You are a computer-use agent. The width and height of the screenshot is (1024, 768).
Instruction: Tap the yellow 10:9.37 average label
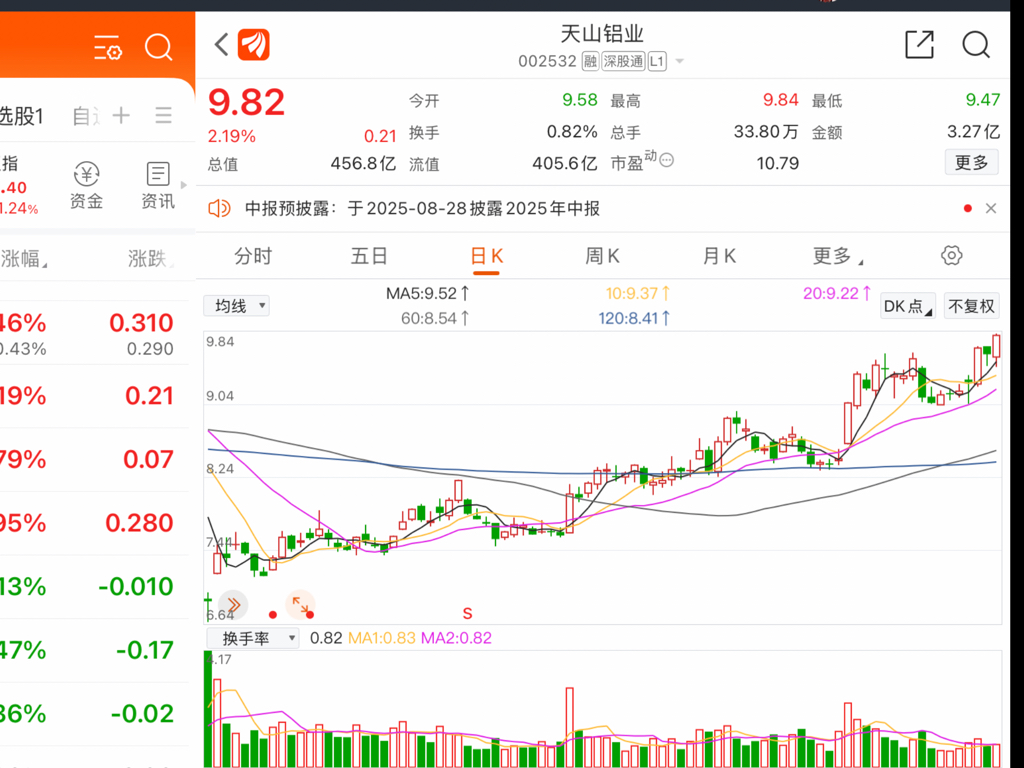point(637,293)
